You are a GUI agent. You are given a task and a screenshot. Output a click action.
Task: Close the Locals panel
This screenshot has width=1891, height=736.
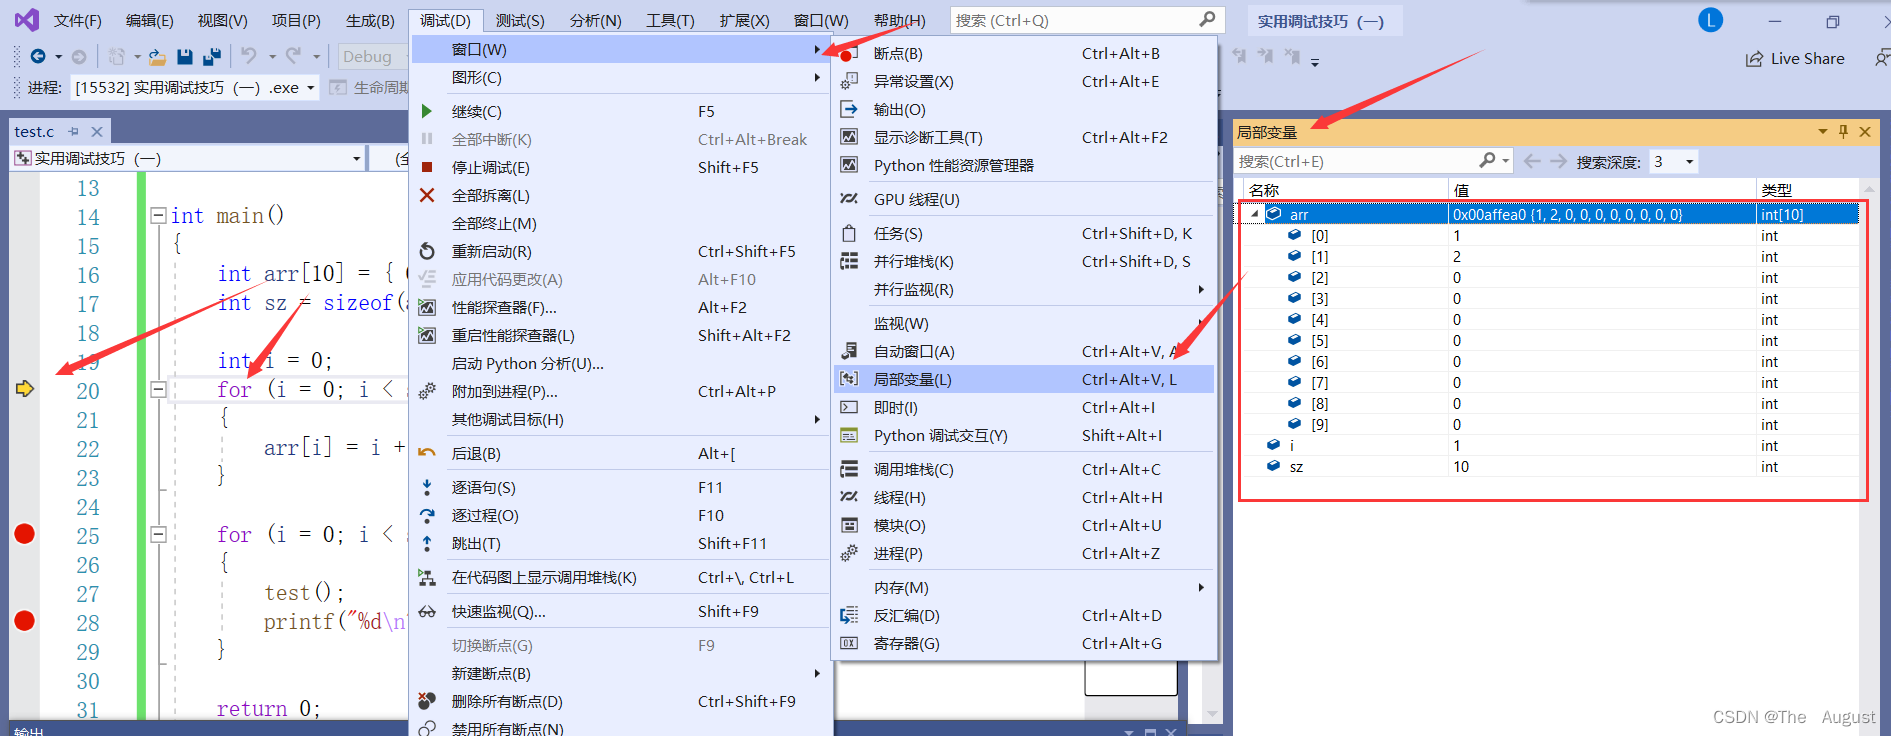coord(1865,132)
